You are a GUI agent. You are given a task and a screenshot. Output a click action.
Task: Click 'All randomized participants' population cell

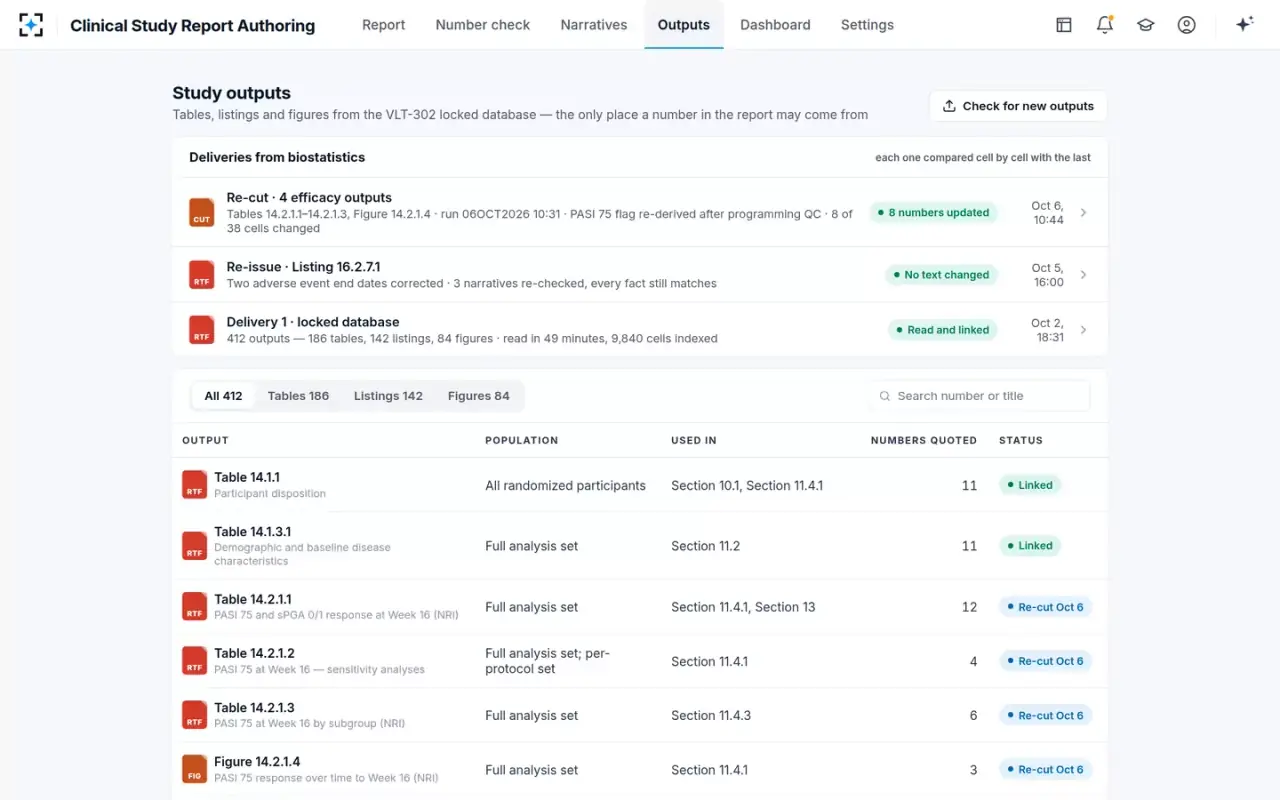click(x=565, y=485)
